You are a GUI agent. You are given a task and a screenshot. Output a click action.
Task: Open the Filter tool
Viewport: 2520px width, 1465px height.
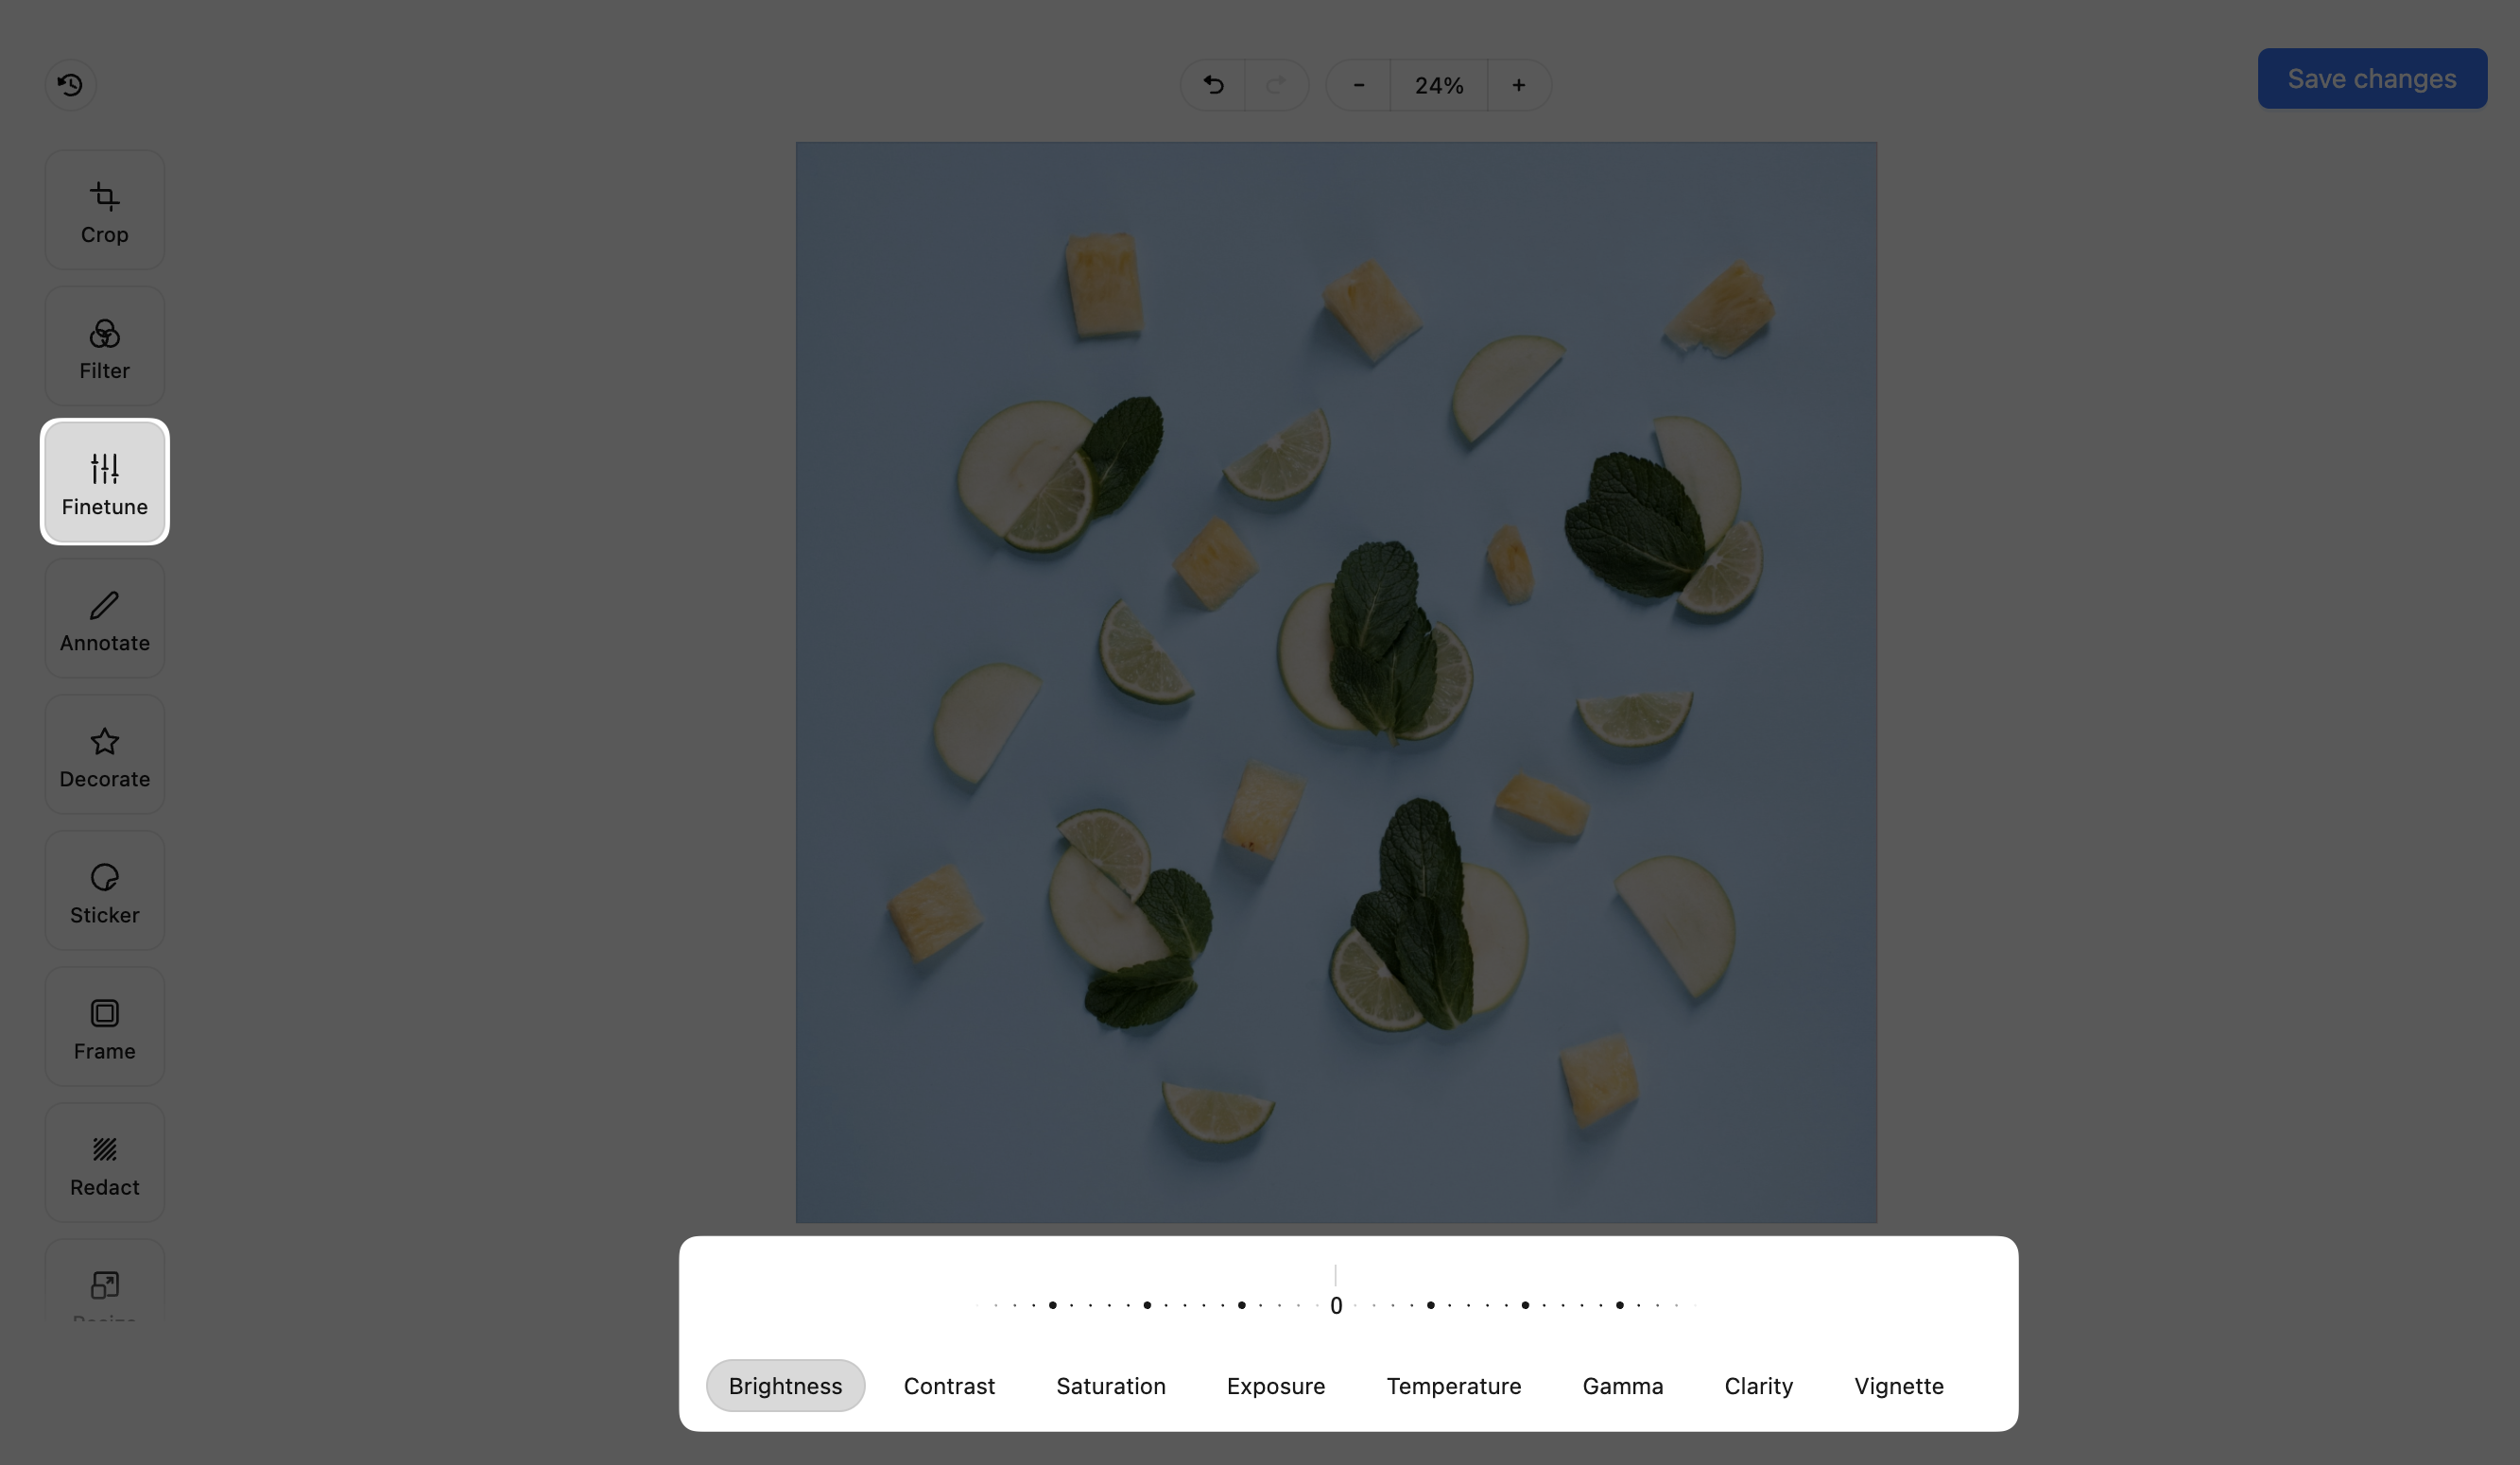pos(104,346)
